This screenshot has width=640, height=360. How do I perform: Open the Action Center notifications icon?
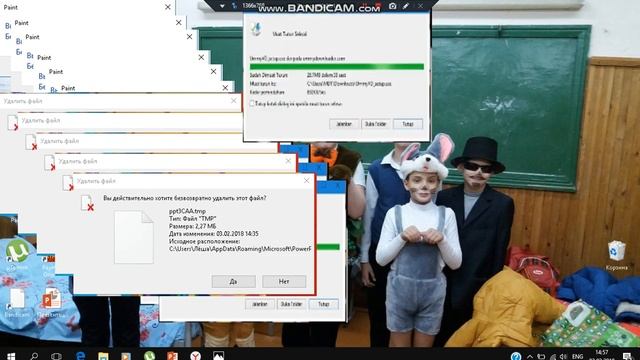(627, 356)
